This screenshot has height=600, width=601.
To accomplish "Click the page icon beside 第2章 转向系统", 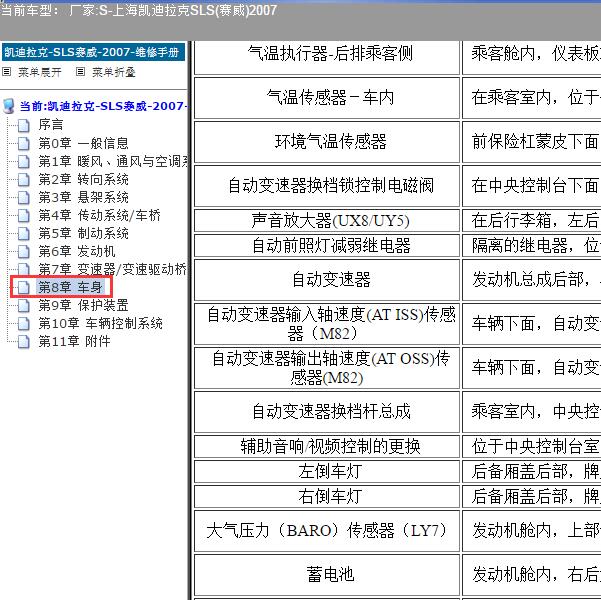I will pyautogui.click(x=24, y=179).
